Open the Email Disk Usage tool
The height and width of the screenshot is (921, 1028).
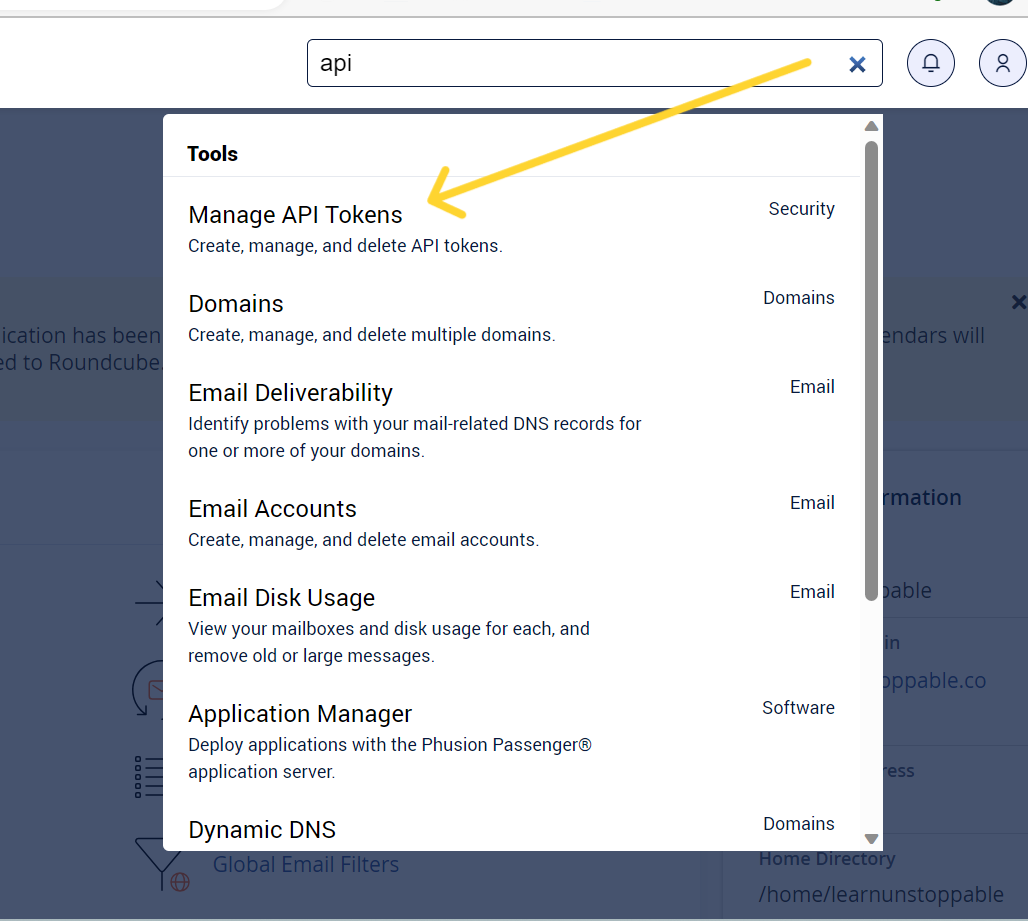point(281,598)
